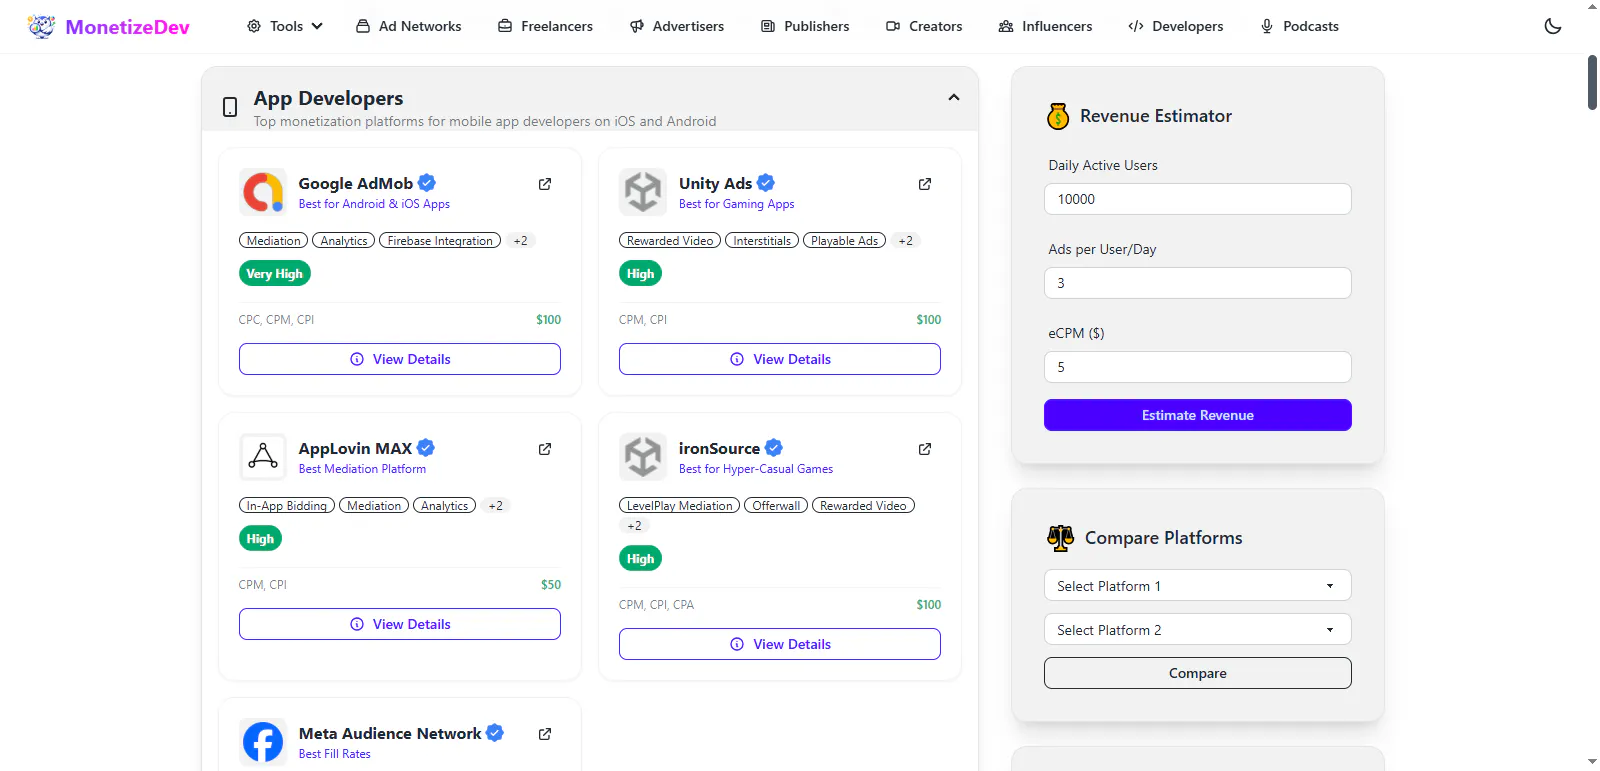Click the Meta Audience Network title
This screenshot has width=1600, height=771.
[x=390, y=734]
